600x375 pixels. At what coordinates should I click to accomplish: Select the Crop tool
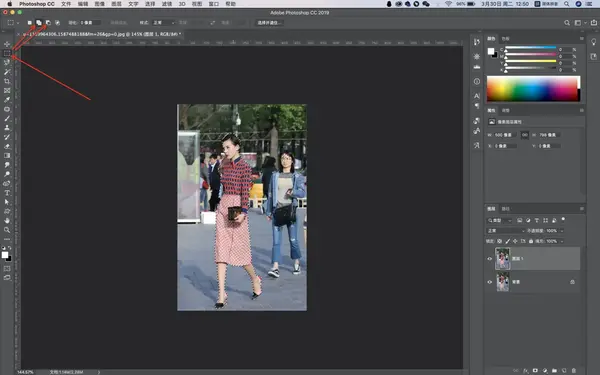[x=7, y=81]
